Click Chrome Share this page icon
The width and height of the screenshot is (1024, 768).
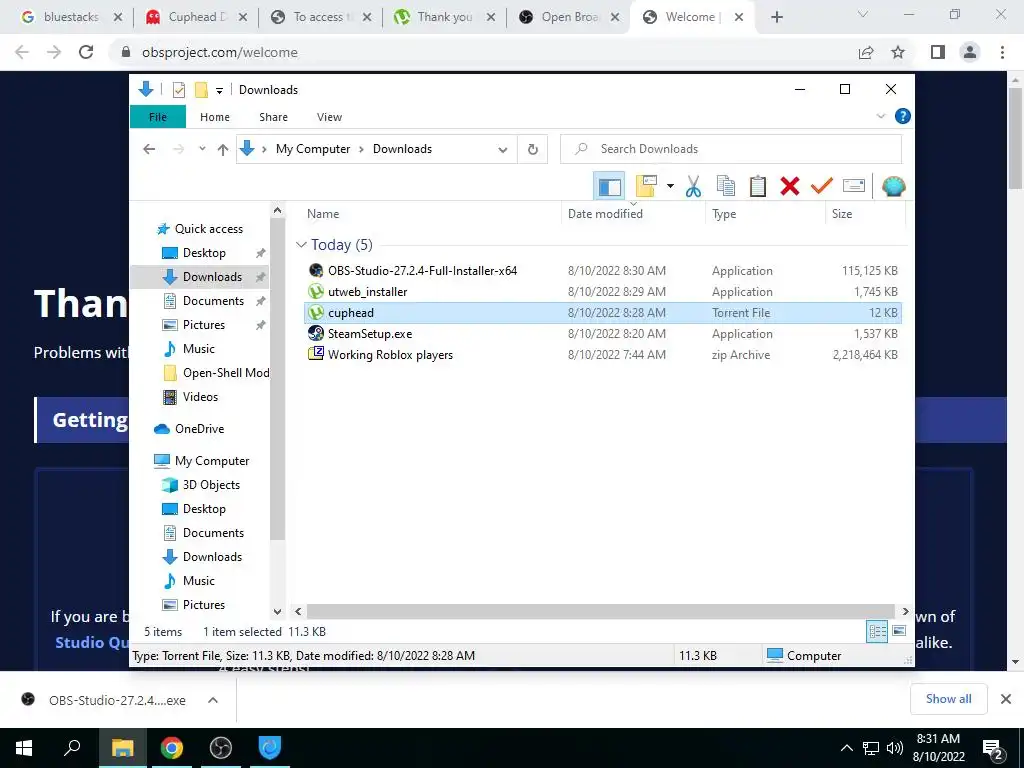[x=866, y=52]
